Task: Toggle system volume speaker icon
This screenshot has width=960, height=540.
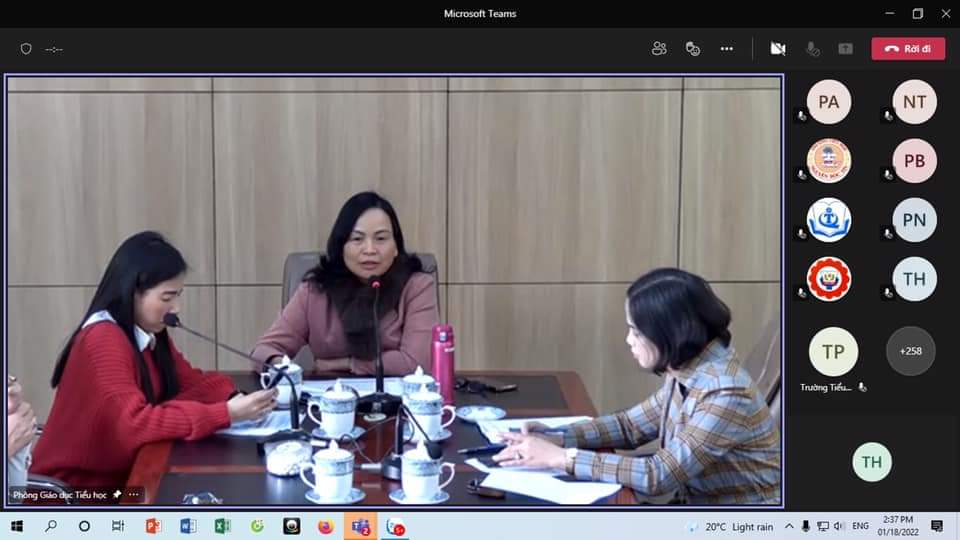Action: tap(839, 526)
